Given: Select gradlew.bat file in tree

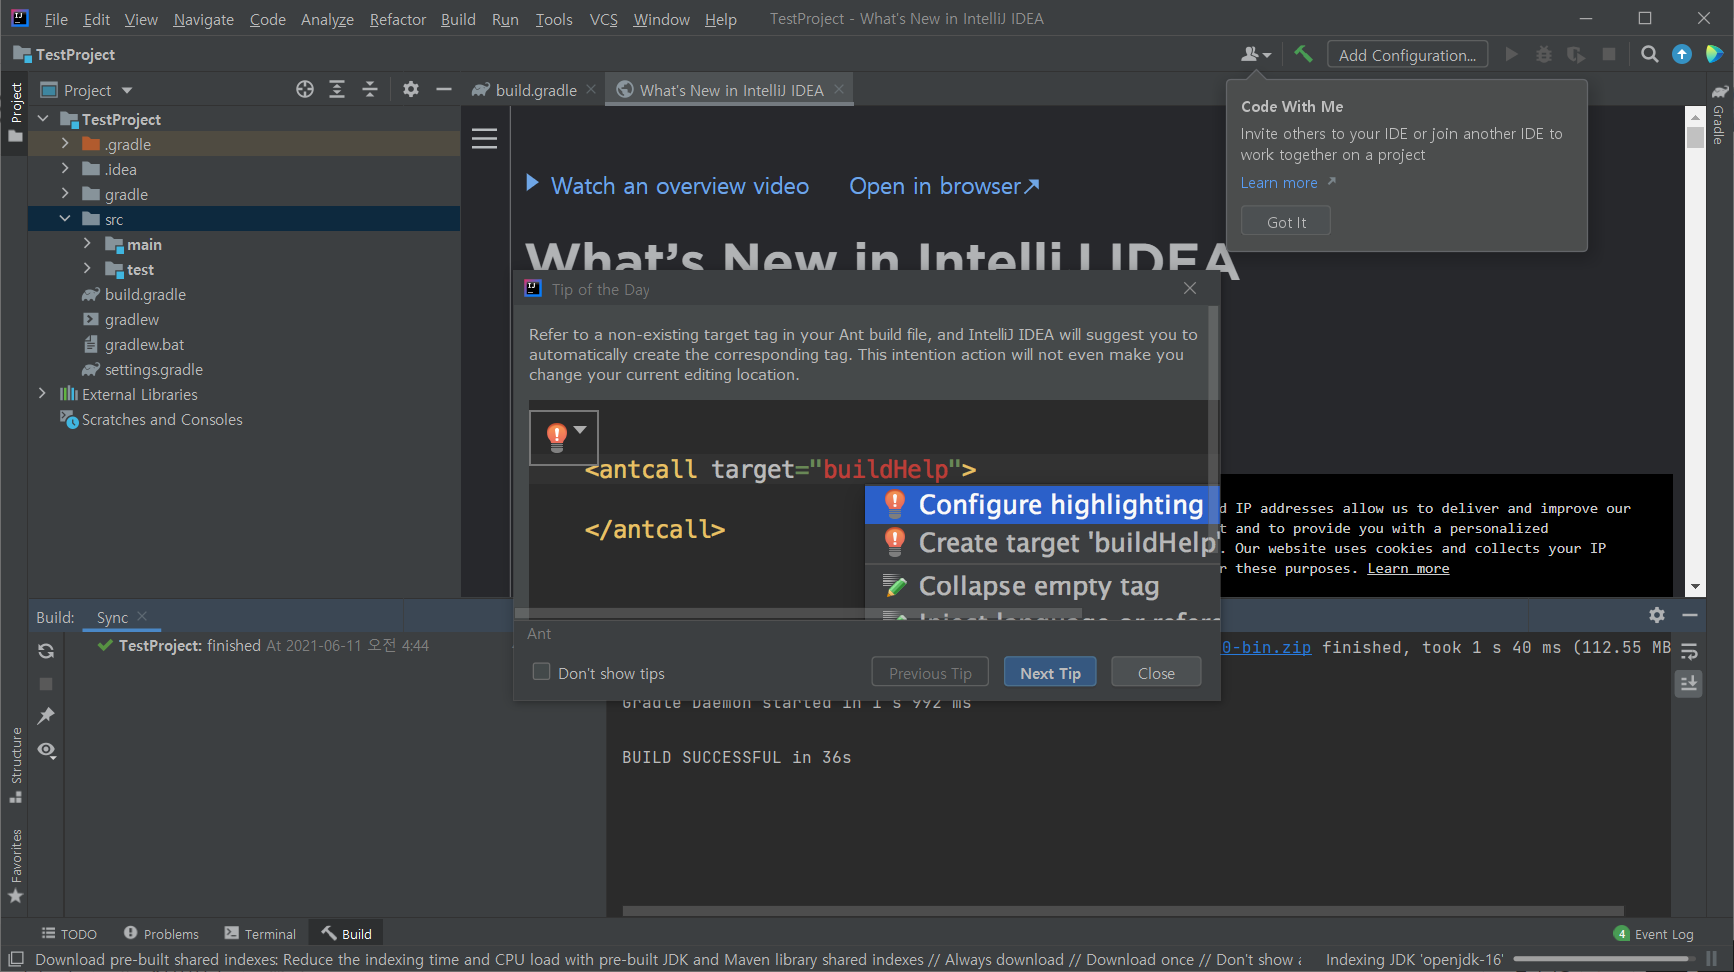Looking at the screenshot, I should (144, 344).
